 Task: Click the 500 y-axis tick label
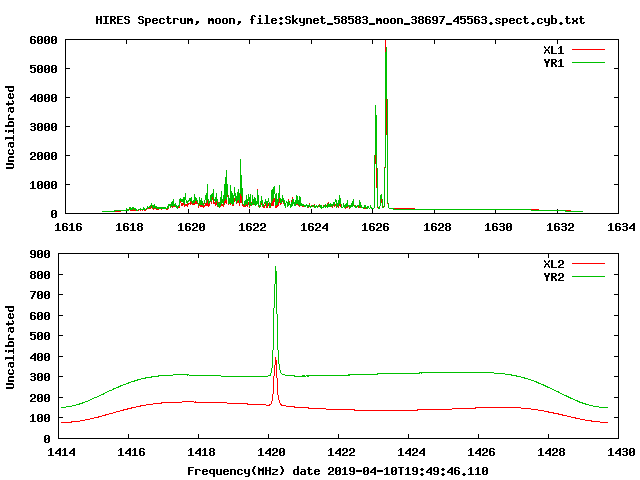pos(40,336)
